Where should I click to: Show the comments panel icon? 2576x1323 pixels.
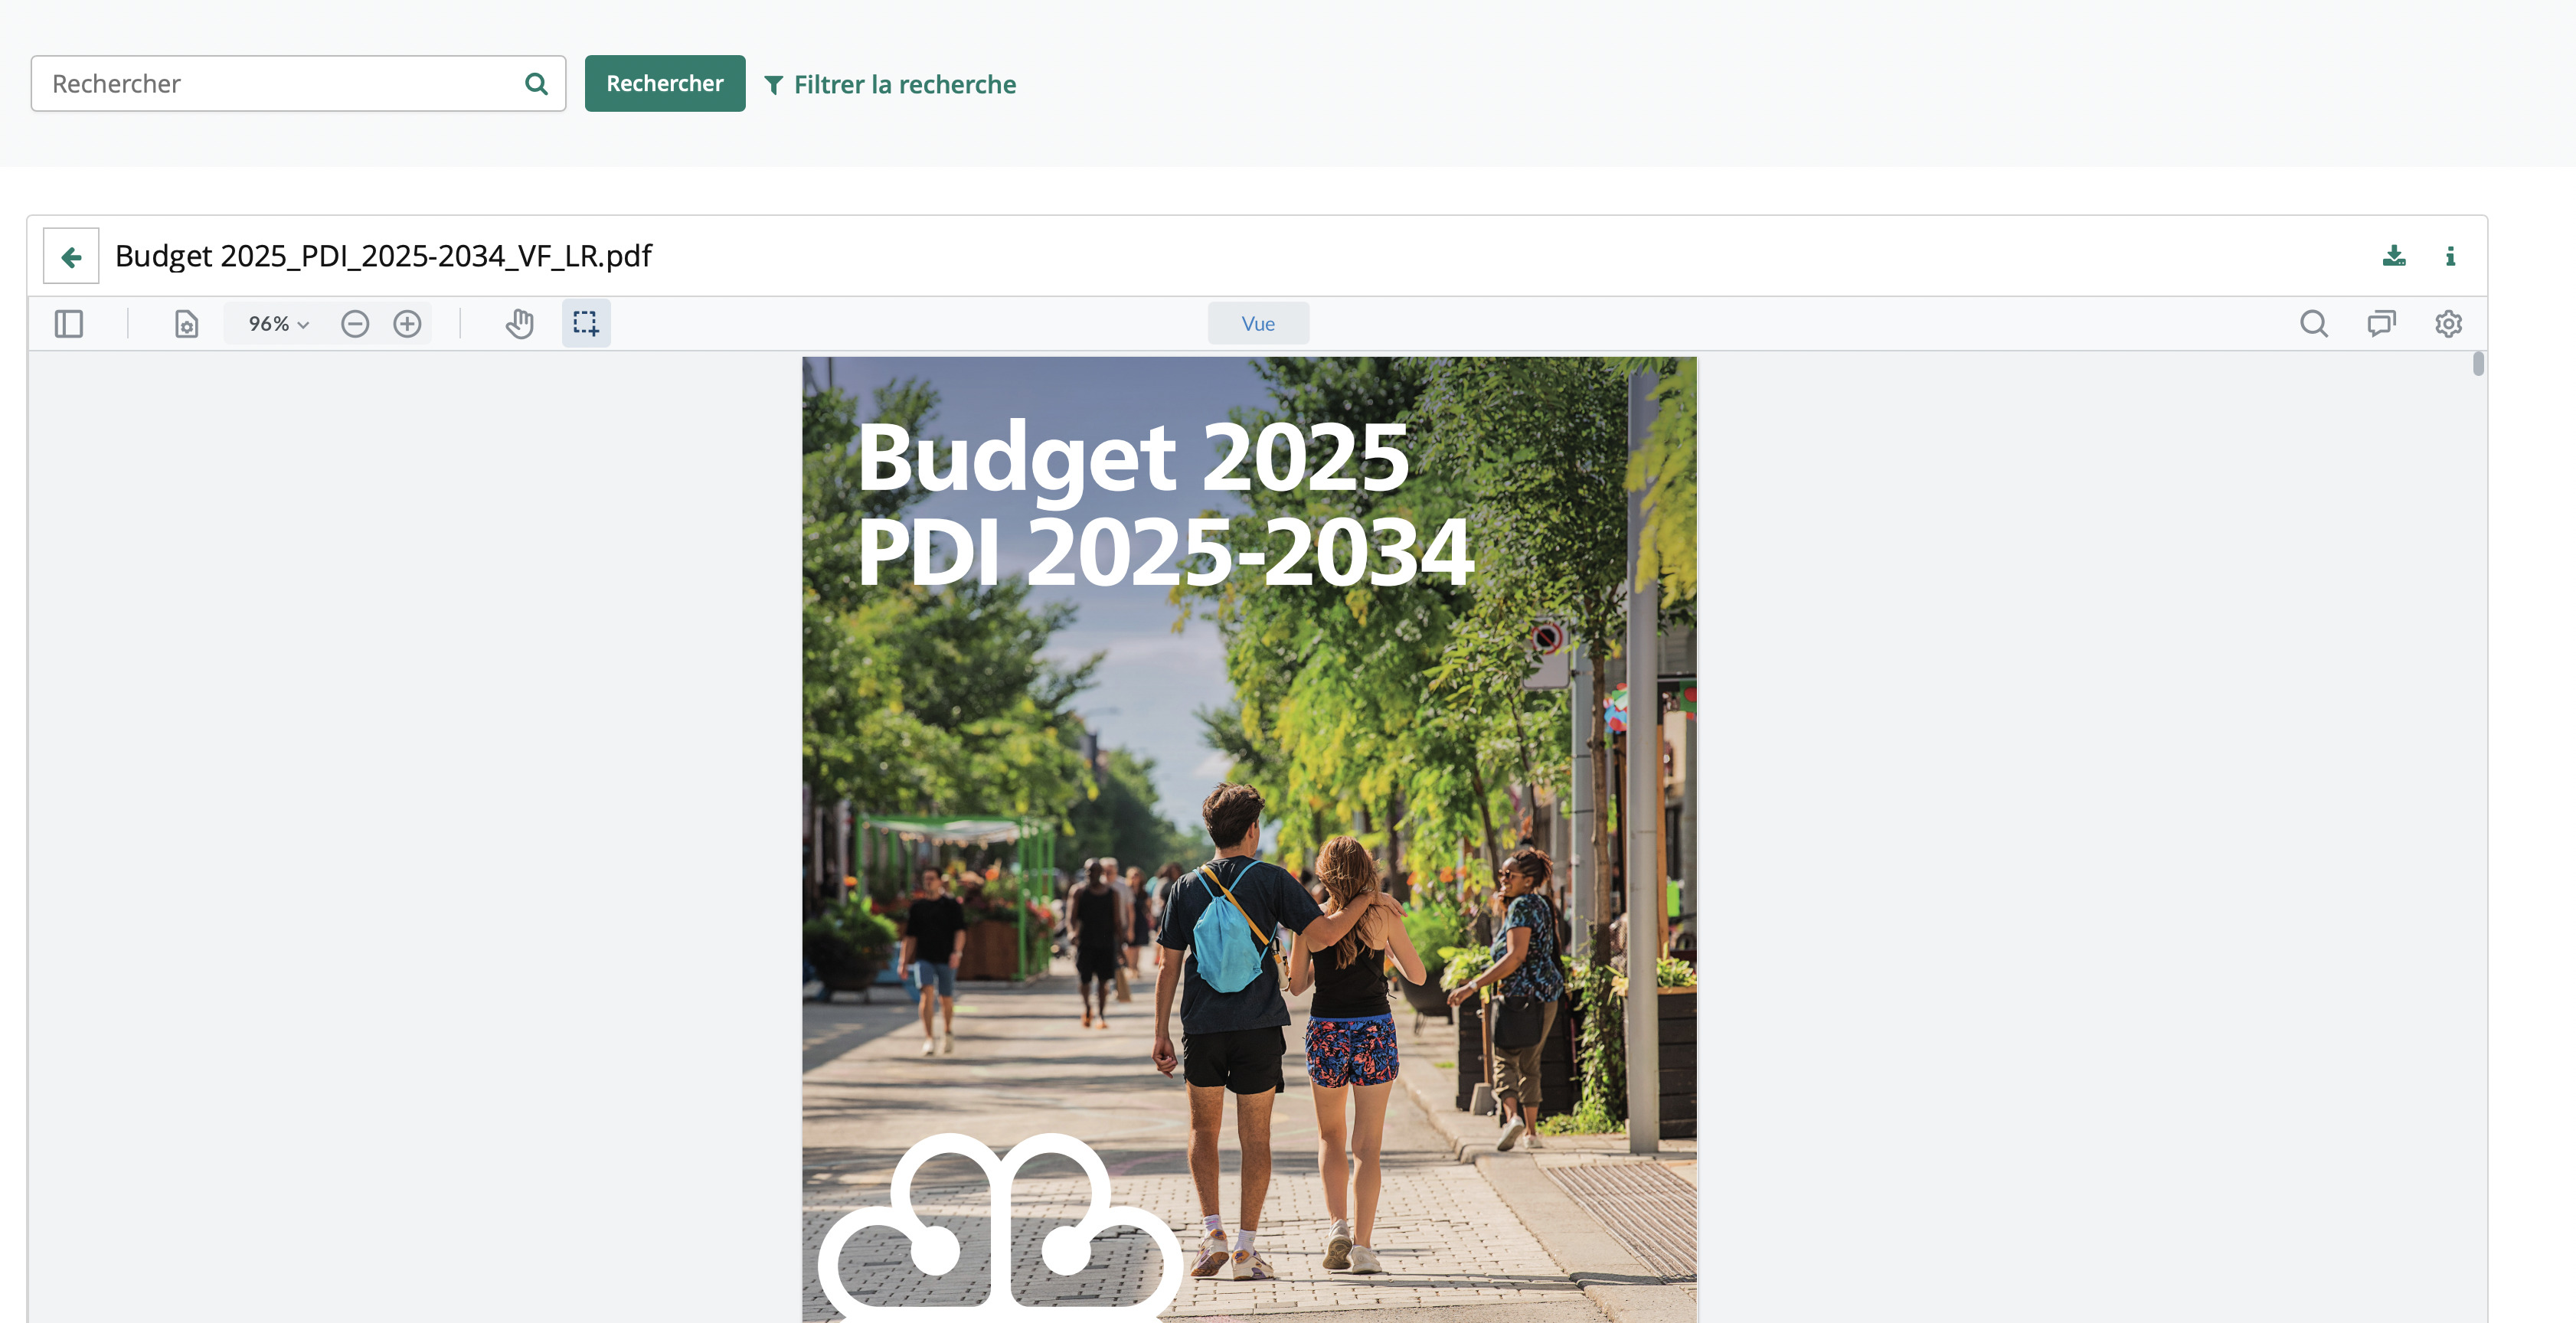pyautogui.click(x=2381, y=324)
